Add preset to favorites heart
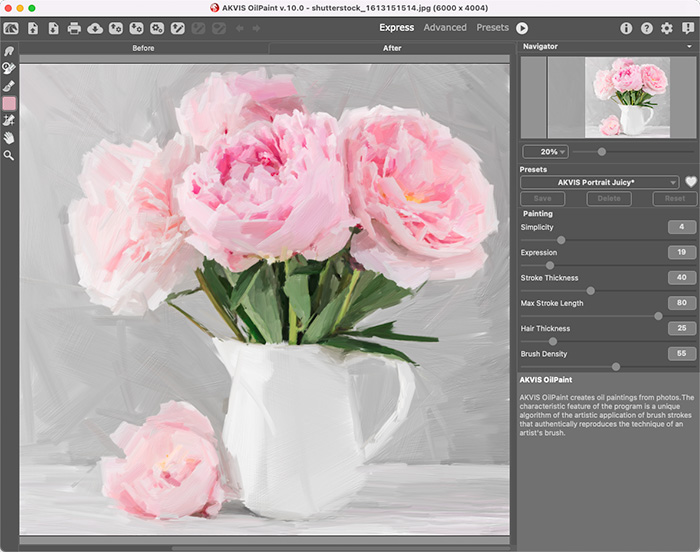 point(689,182)
